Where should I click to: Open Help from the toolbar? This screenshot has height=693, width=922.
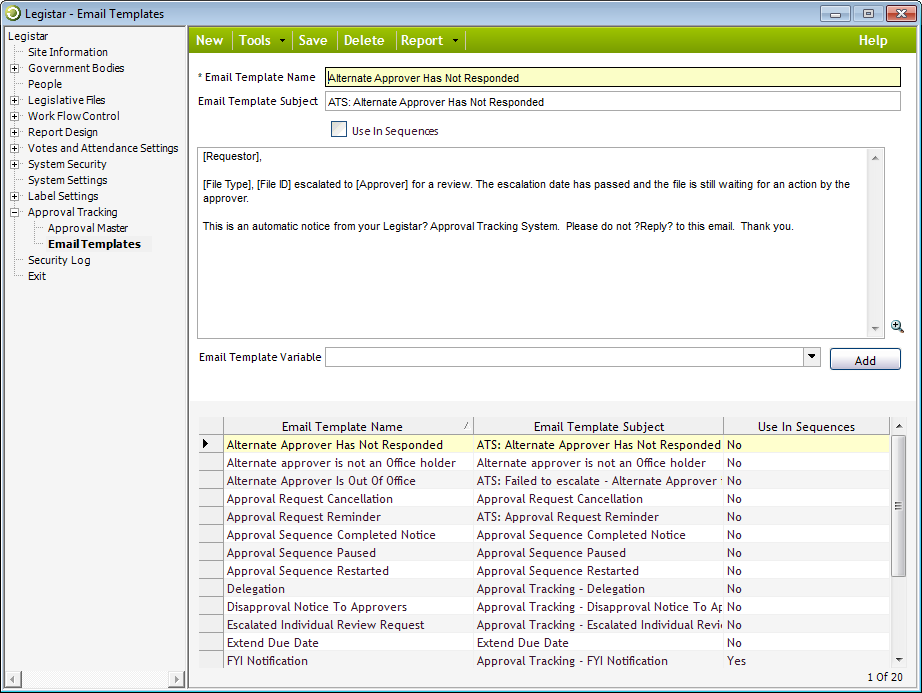tap(873, 40)
